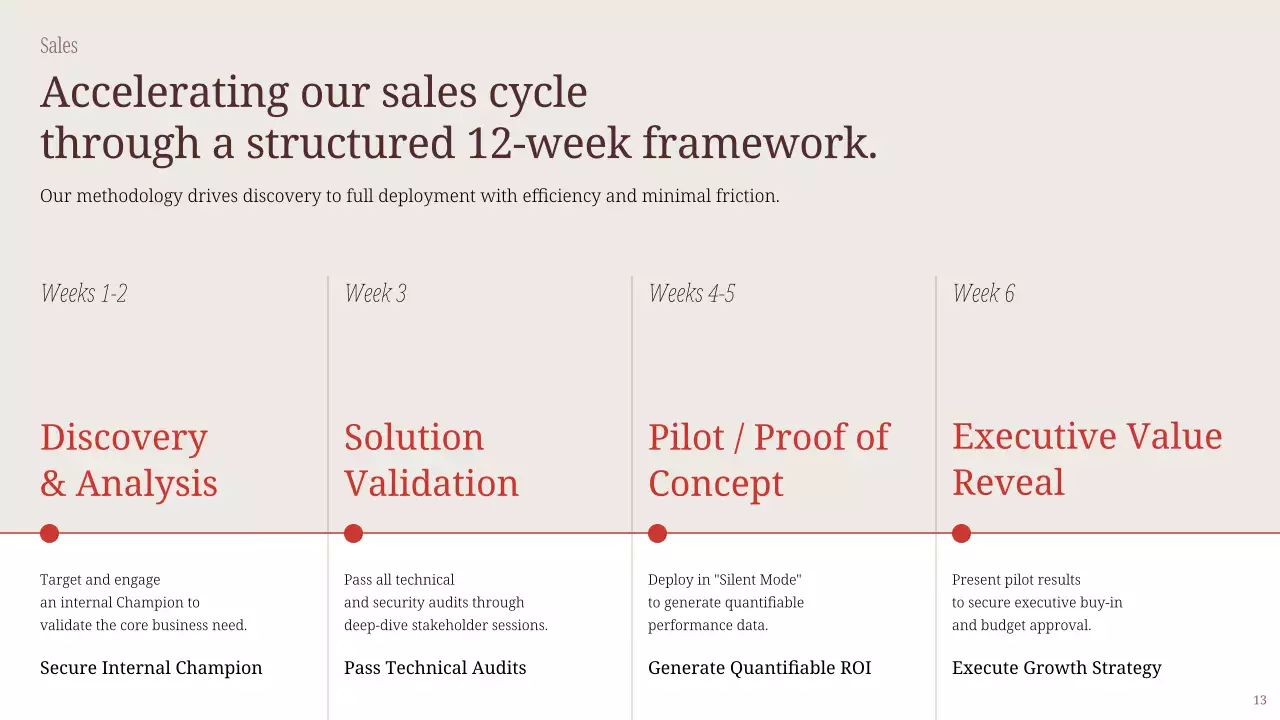The width and height of the screenshot is (1280, 720).
Task: Select the "Sales" section label
Action: pyautogui.click(x=59, y=46)
